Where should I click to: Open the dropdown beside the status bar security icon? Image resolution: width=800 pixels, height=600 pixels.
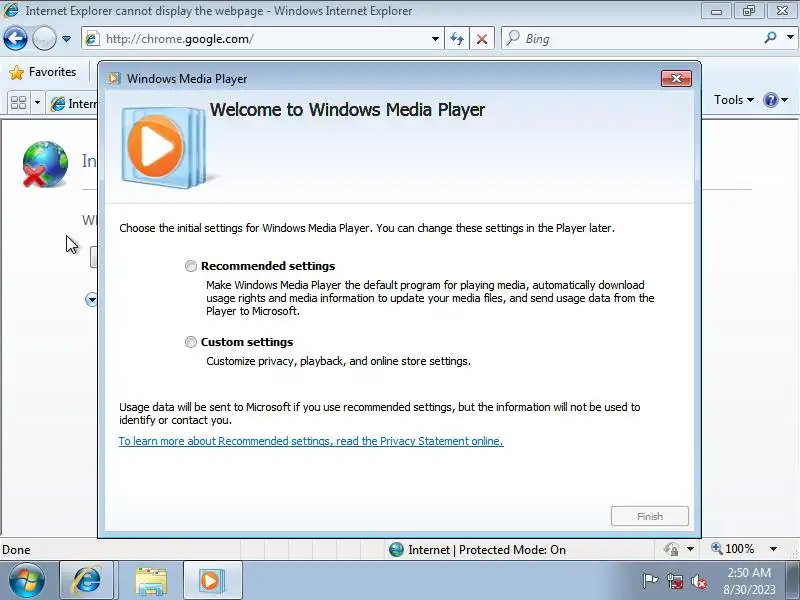690,549
